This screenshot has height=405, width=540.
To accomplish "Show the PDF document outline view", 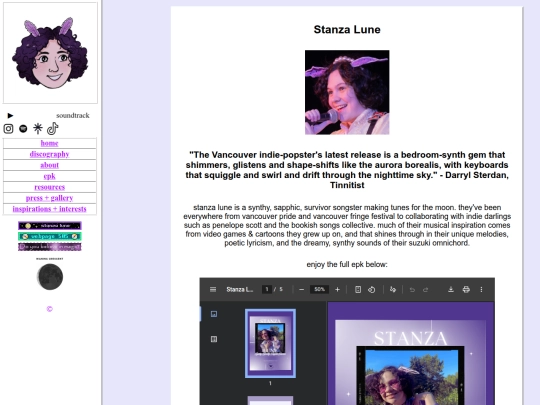I will tap(214, 339).
